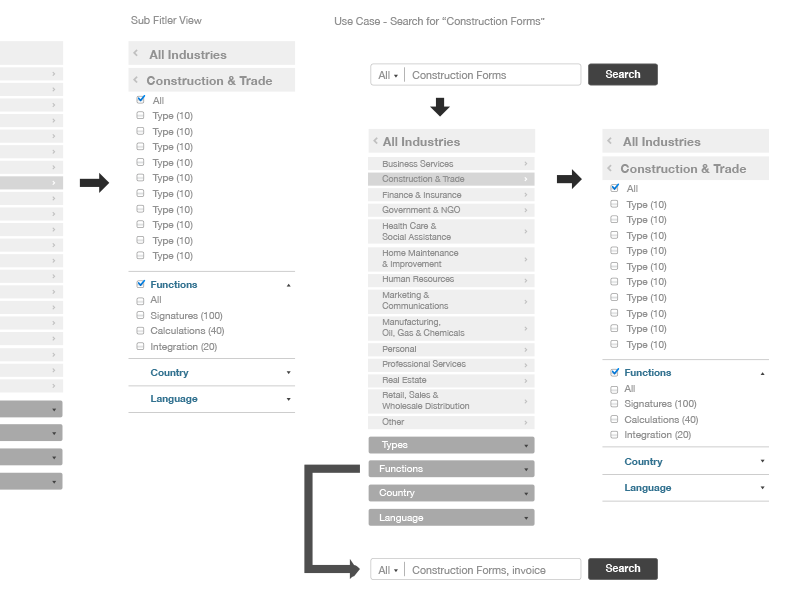Click back chevron beside Construction & Trade in Sub Filter View
This screenshot has height=600, width=800.
(x=135, y=80)
